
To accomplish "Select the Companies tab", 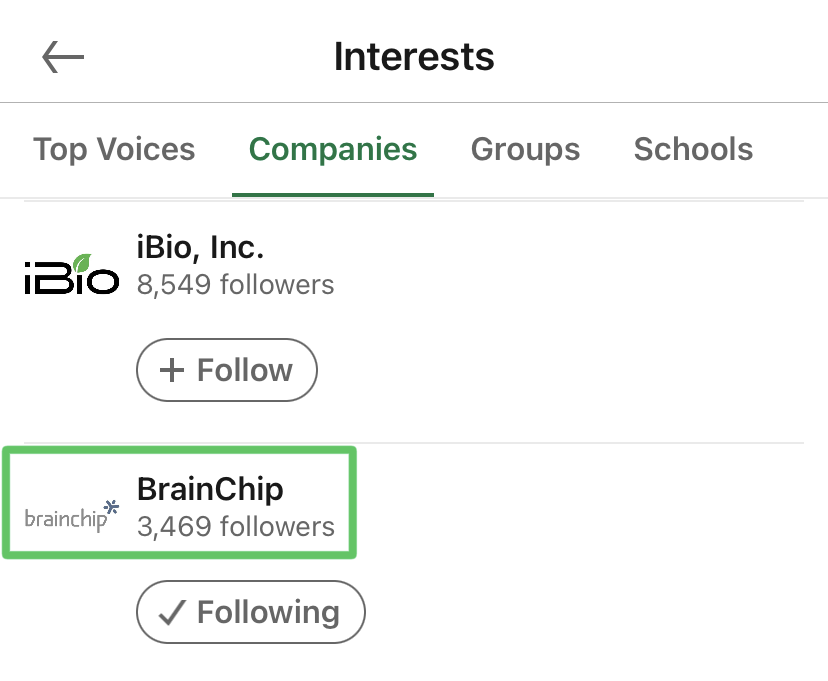I will tap(333, 149).
